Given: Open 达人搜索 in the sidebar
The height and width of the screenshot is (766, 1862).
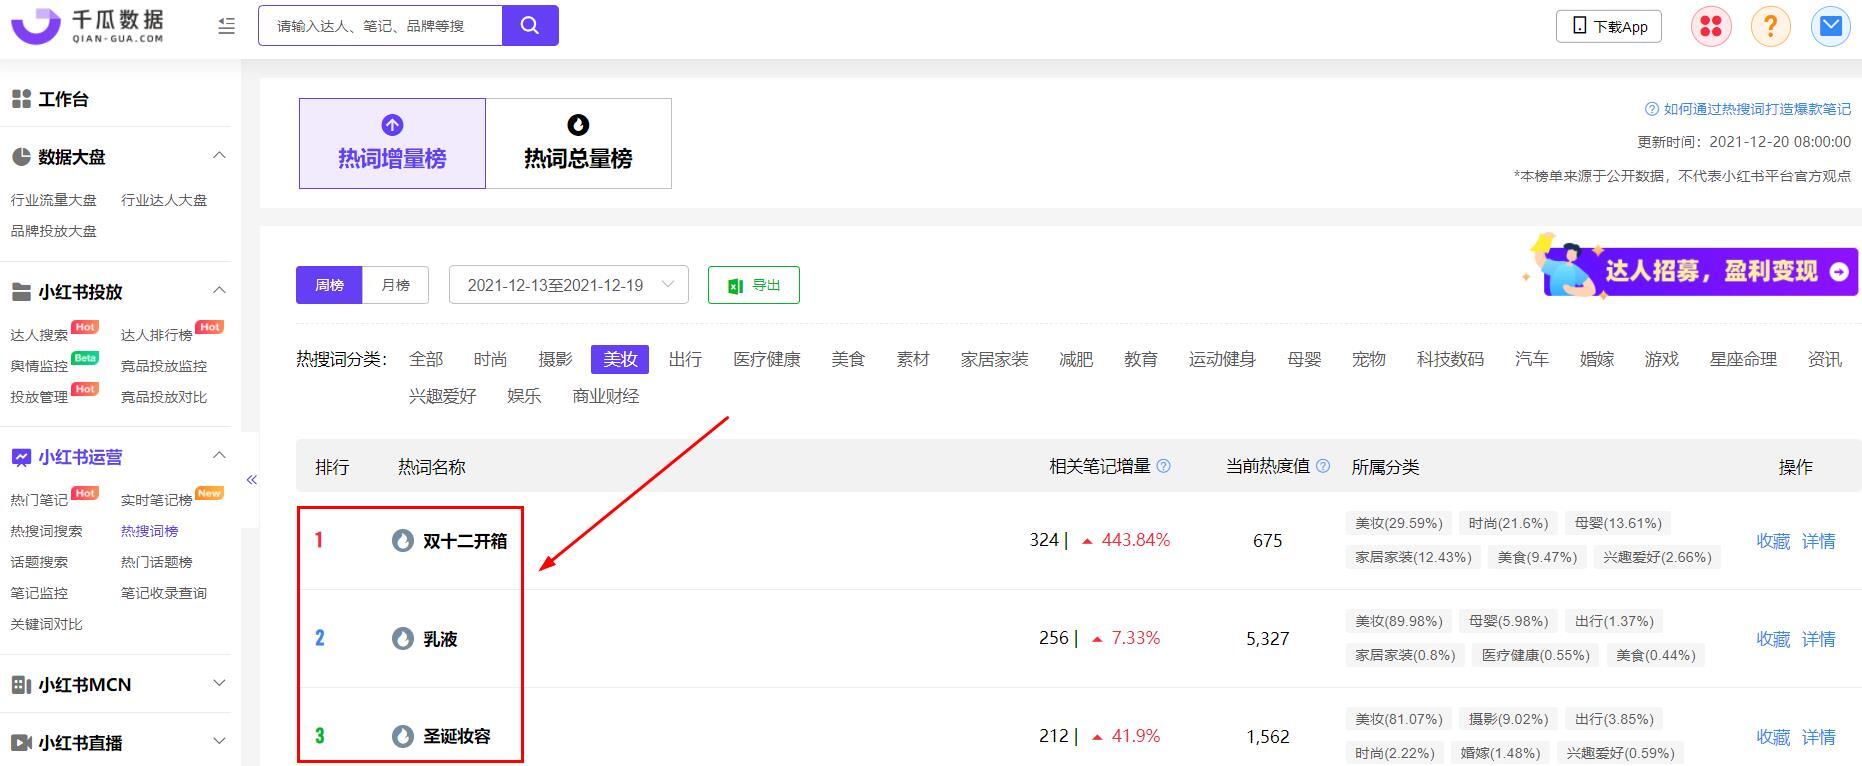Looking at the screenshot, I should (x=39, y=335).
